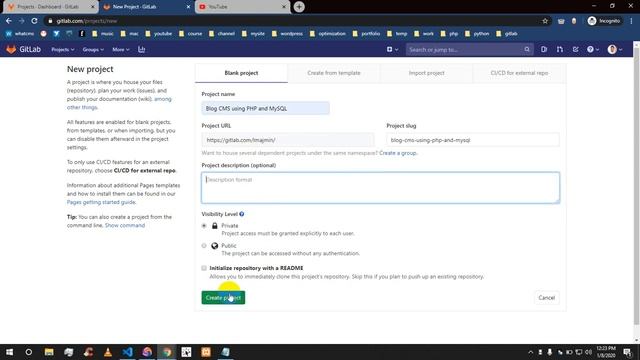640x360 pixels.
Task: Open the Windows notification center
Action: (627, 352)
